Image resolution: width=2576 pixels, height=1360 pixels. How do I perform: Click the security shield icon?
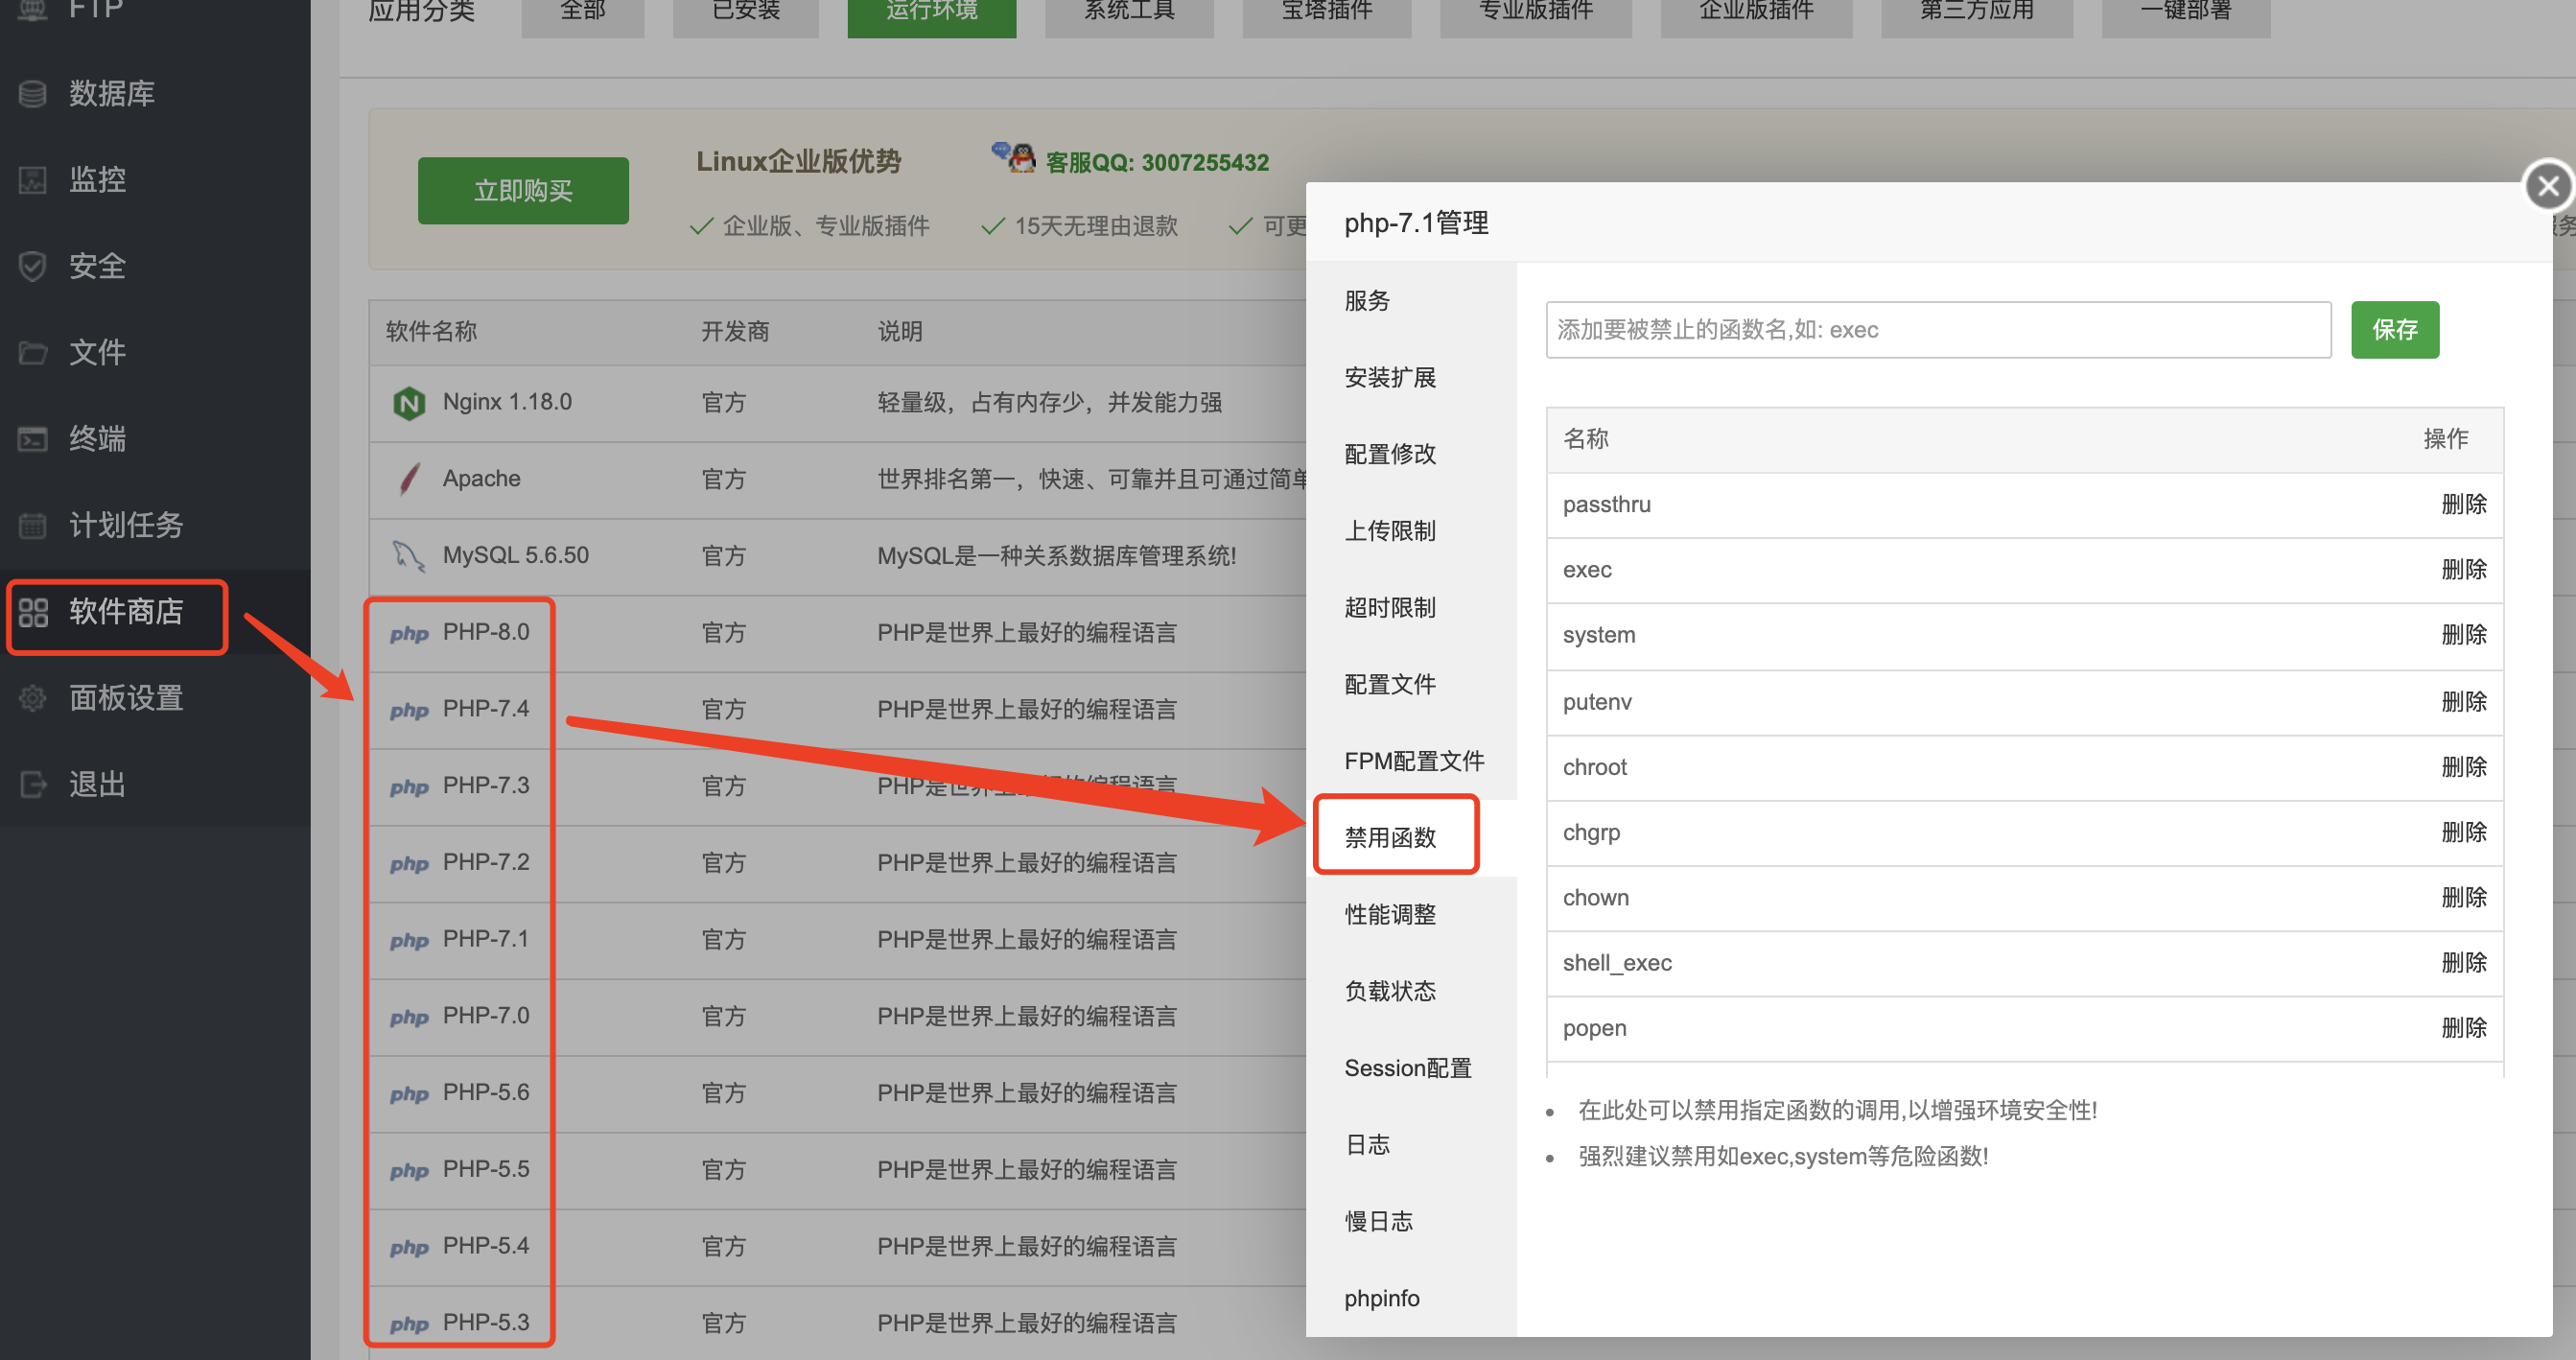pyautogui.click(x=33, y=266)
